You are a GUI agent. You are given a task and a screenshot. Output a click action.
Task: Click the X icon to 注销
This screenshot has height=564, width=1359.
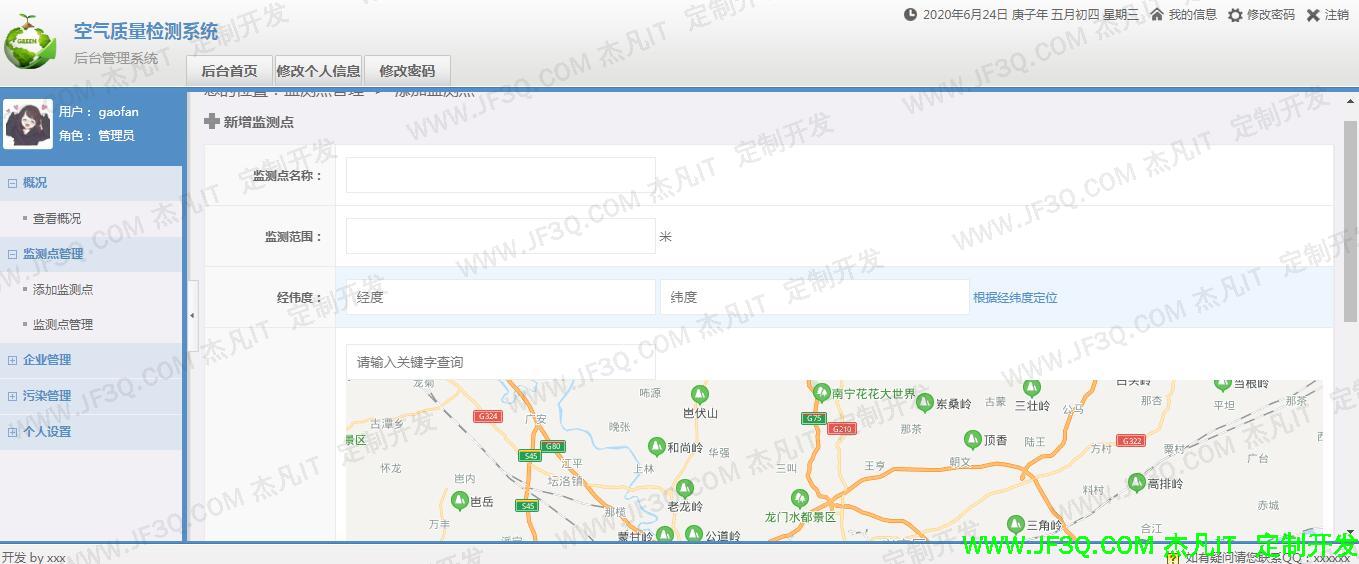coord(1313,15)
